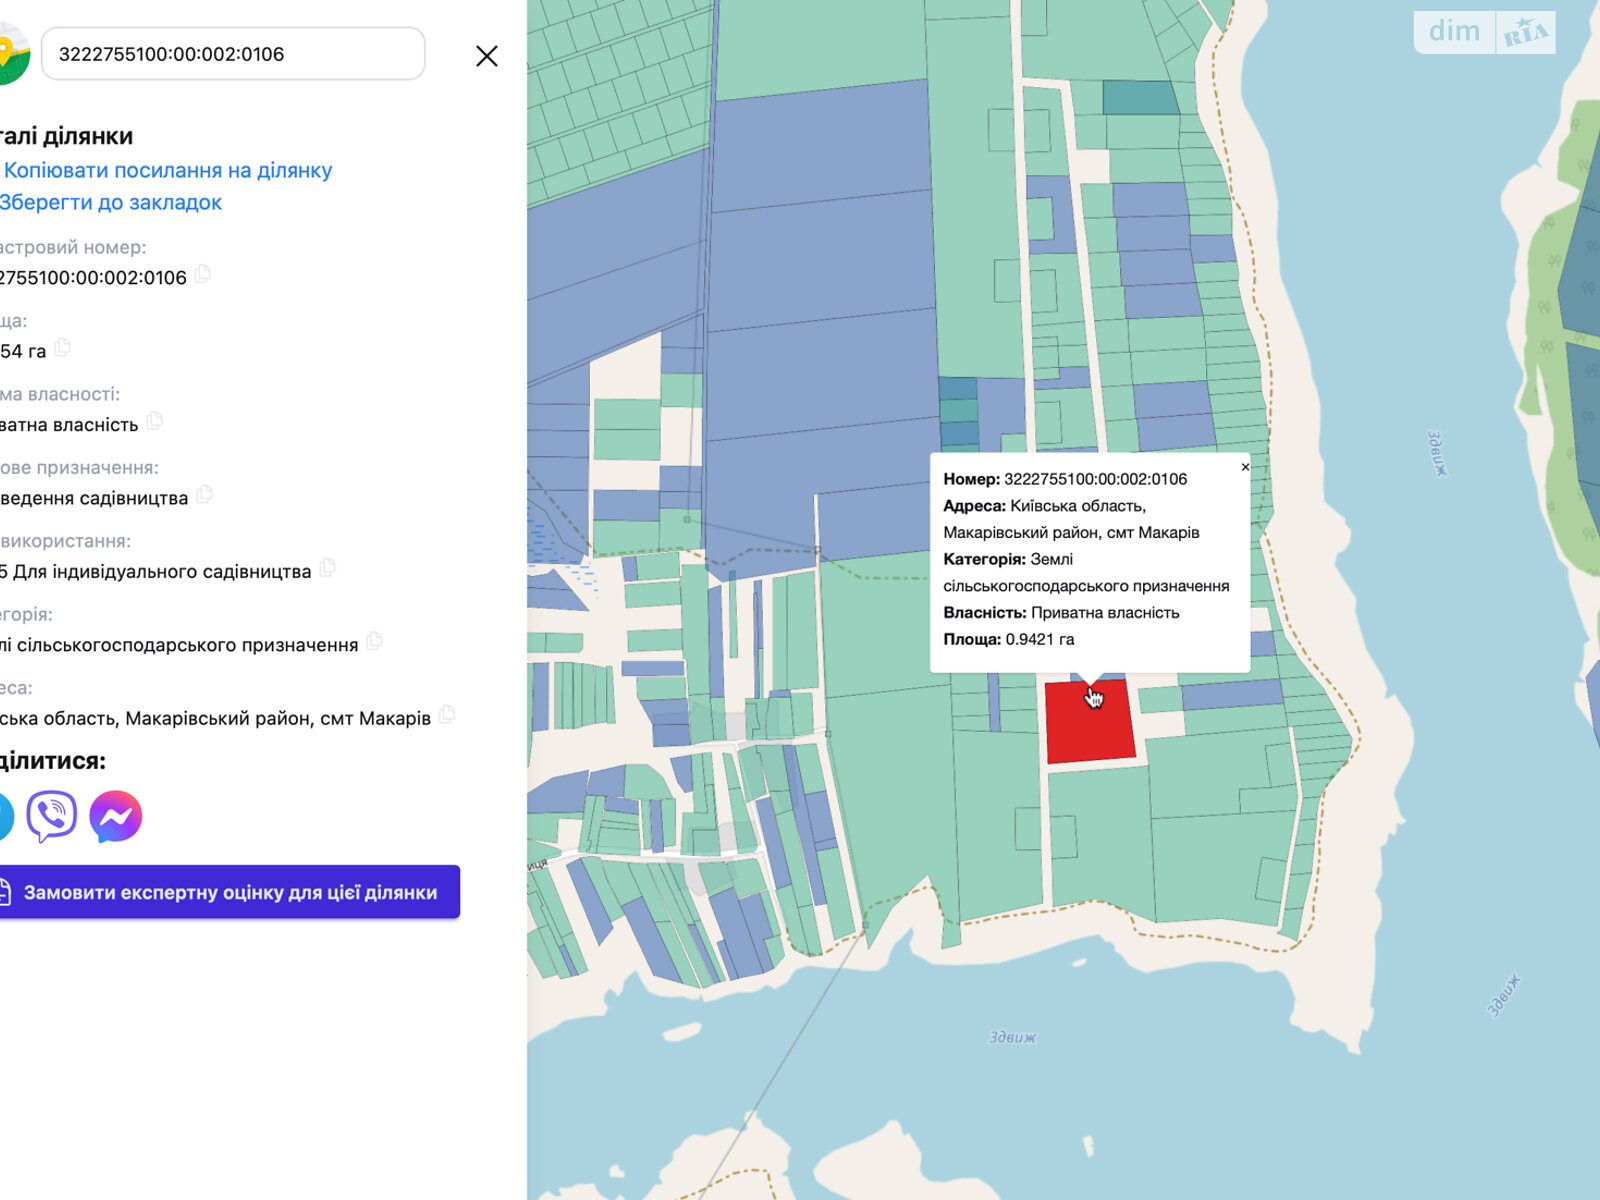
Task: Copy the land category text via icon
Action: pyautogui.click(x=375, y=641)
